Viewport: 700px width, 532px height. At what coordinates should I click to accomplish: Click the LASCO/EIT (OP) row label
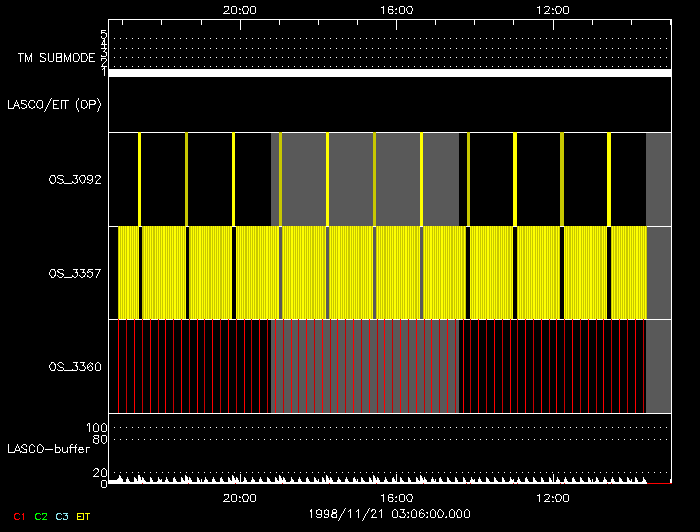coord(54,105)
